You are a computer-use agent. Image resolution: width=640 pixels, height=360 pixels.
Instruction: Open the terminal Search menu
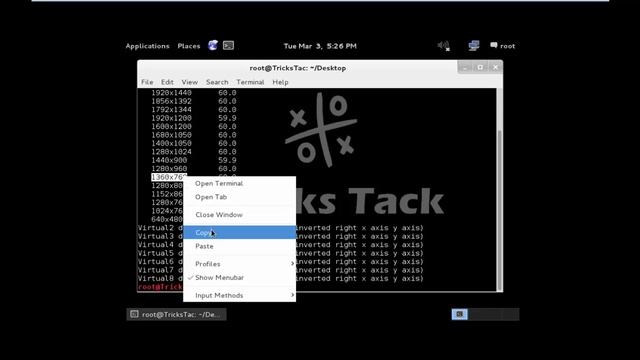click(x=217, y=82)
